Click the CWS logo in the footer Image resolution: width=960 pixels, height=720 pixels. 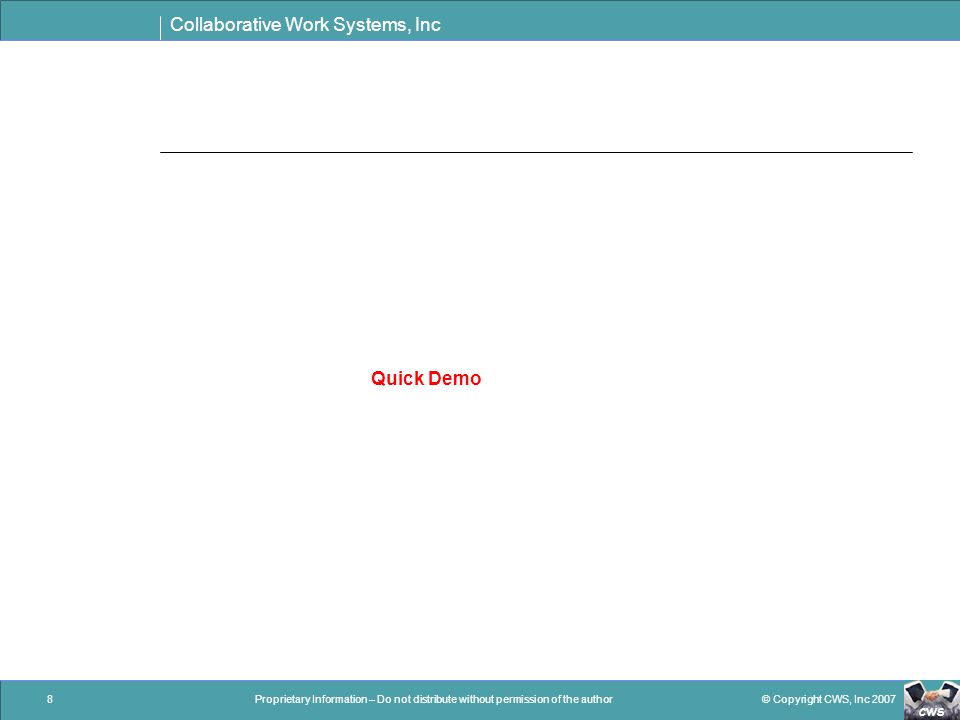pos(931,699)
